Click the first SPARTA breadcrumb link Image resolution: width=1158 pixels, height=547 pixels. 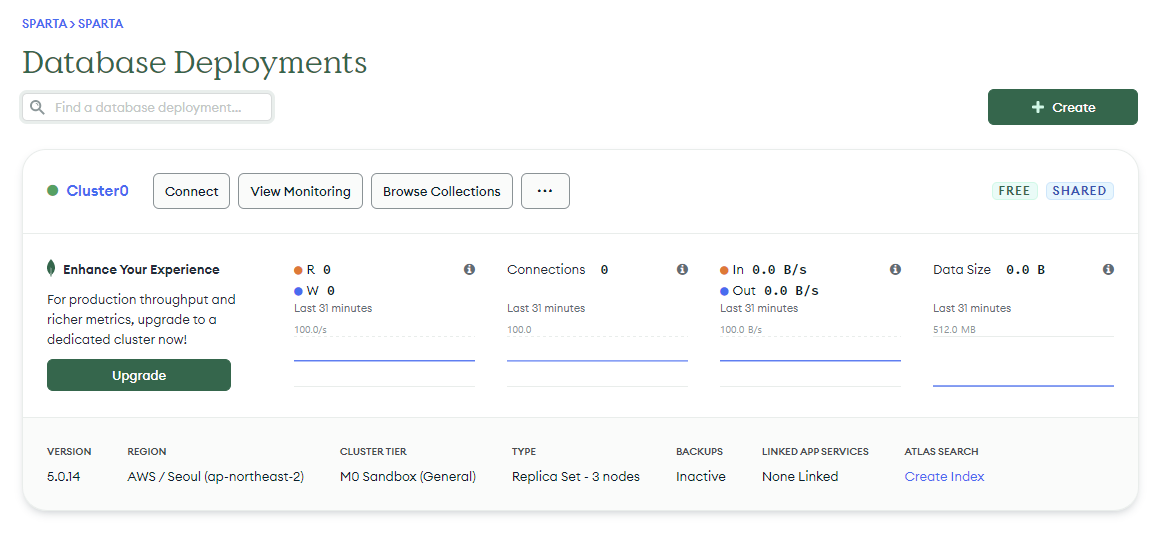click(x=44, y=24)
